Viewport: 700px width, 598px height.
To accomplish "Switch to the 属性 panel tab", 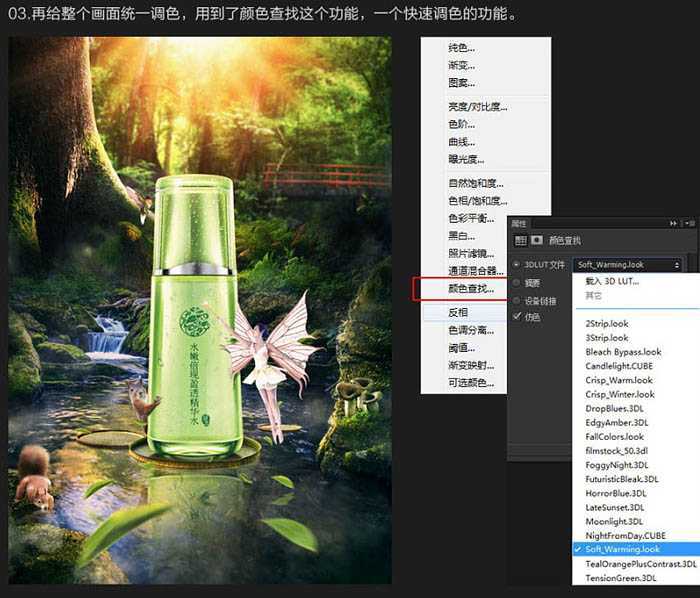I will click(519, 224).
